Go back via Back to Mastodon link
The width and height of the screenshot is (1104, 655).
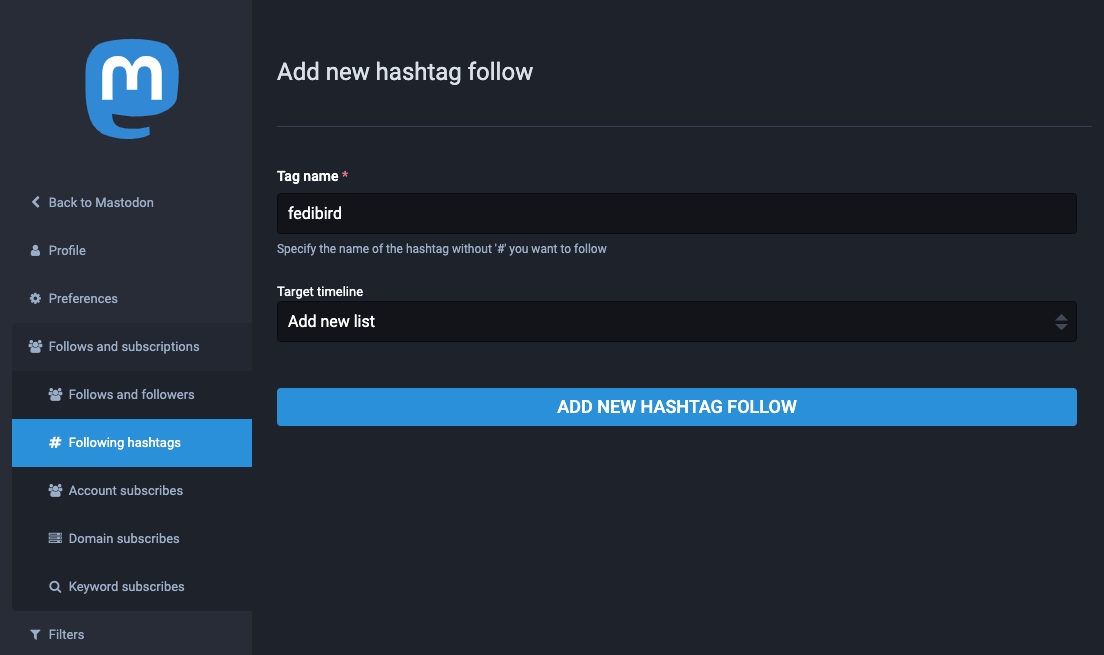tap(100, 202)
